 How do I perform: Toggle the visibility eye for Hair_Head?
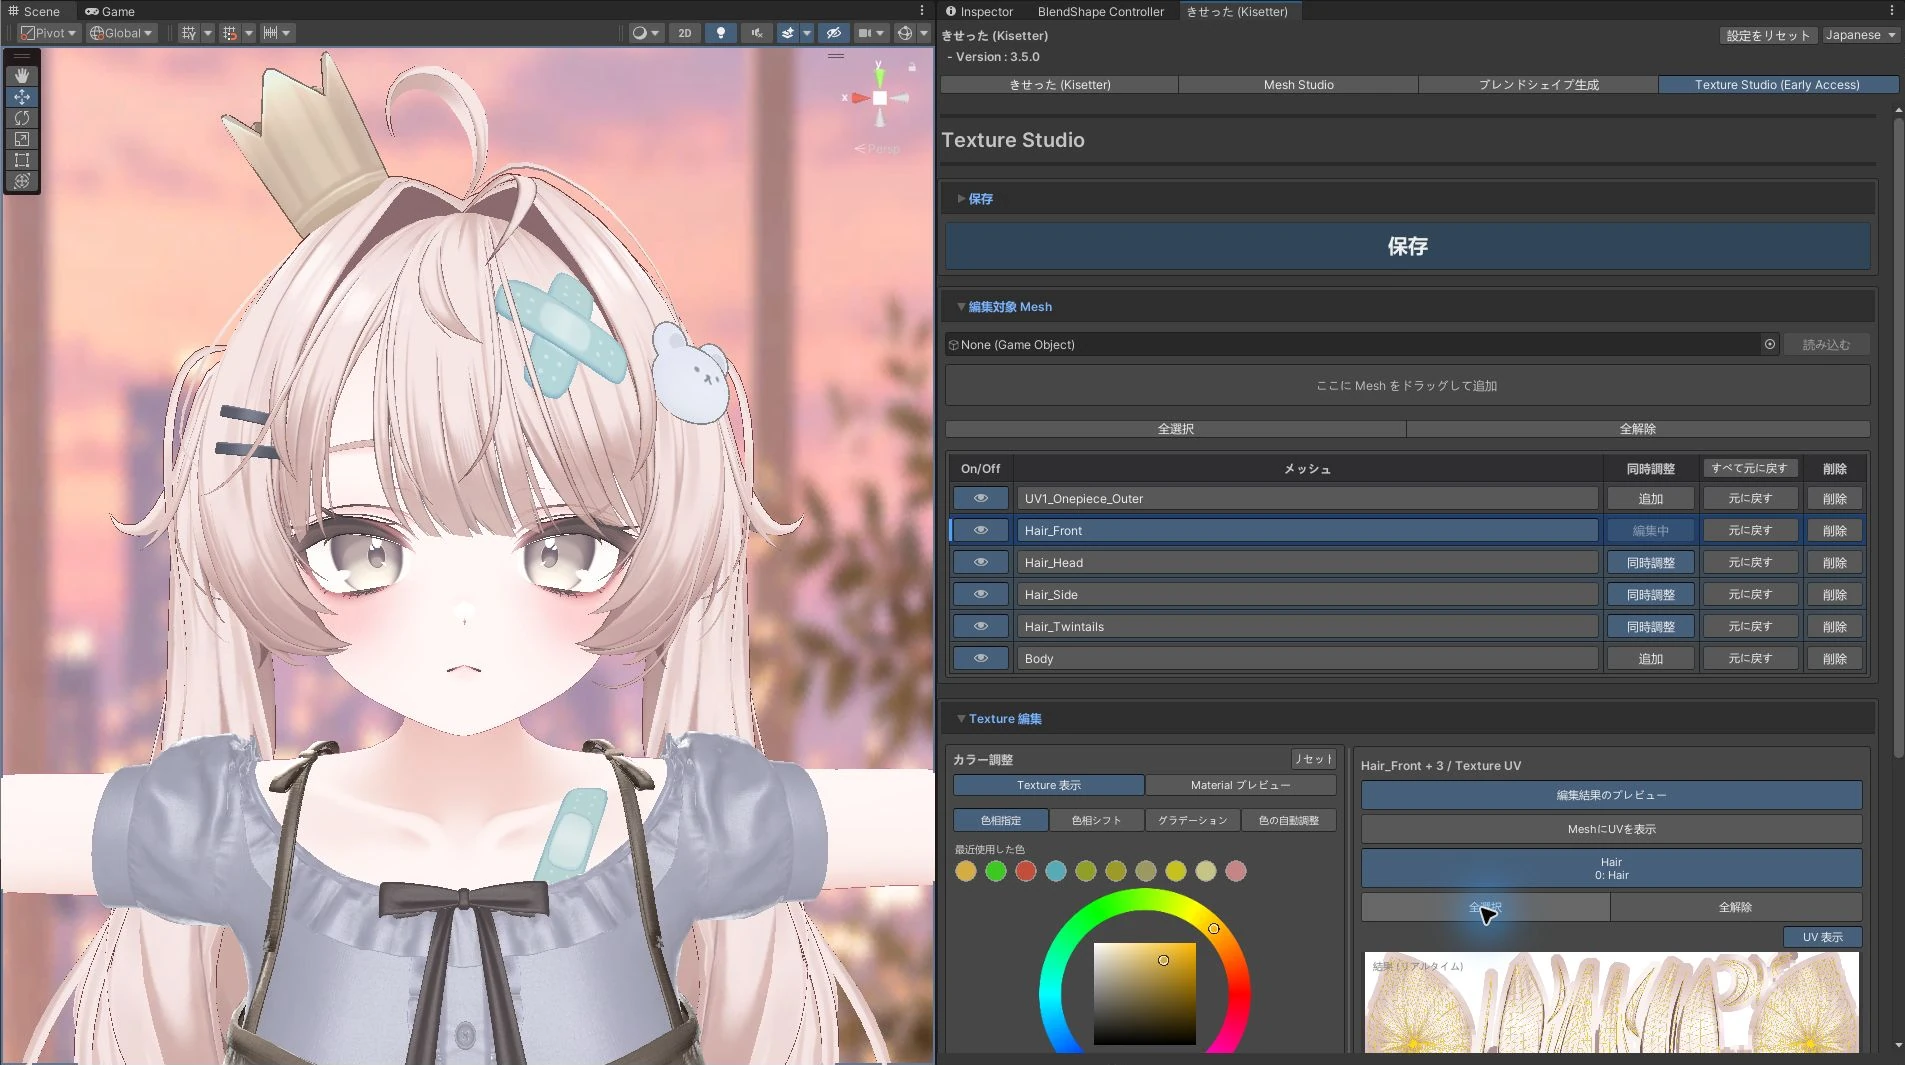(x=980, y=562)
